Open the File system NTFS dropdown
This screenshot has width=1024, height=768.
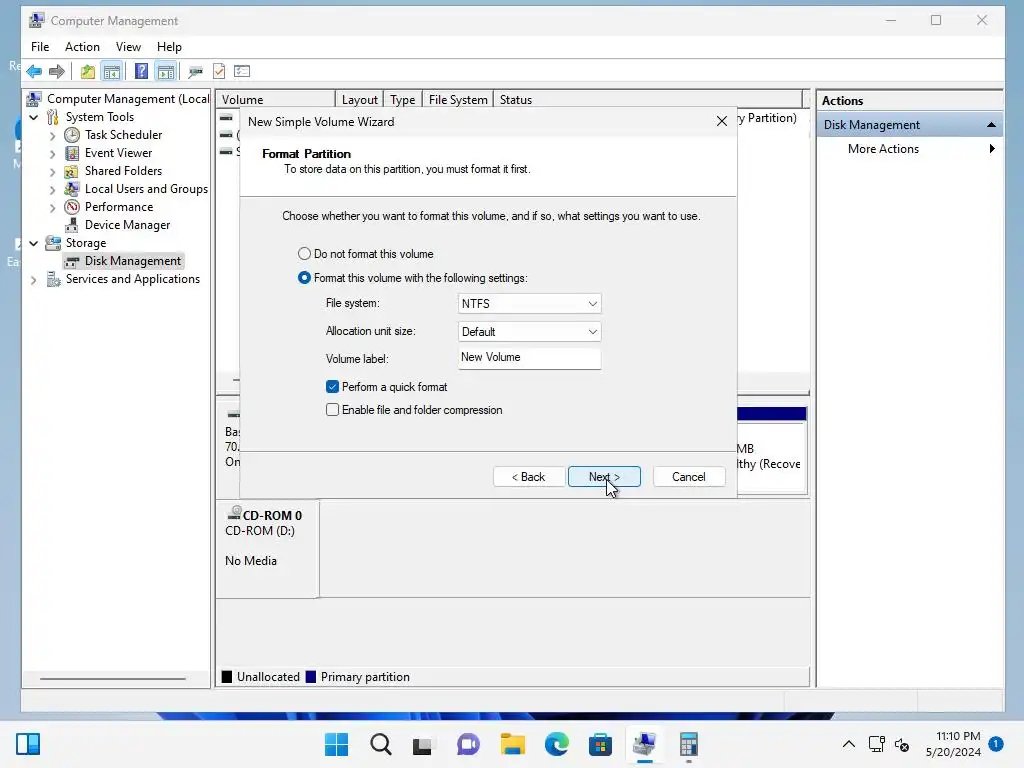click(x=530, y=304)
